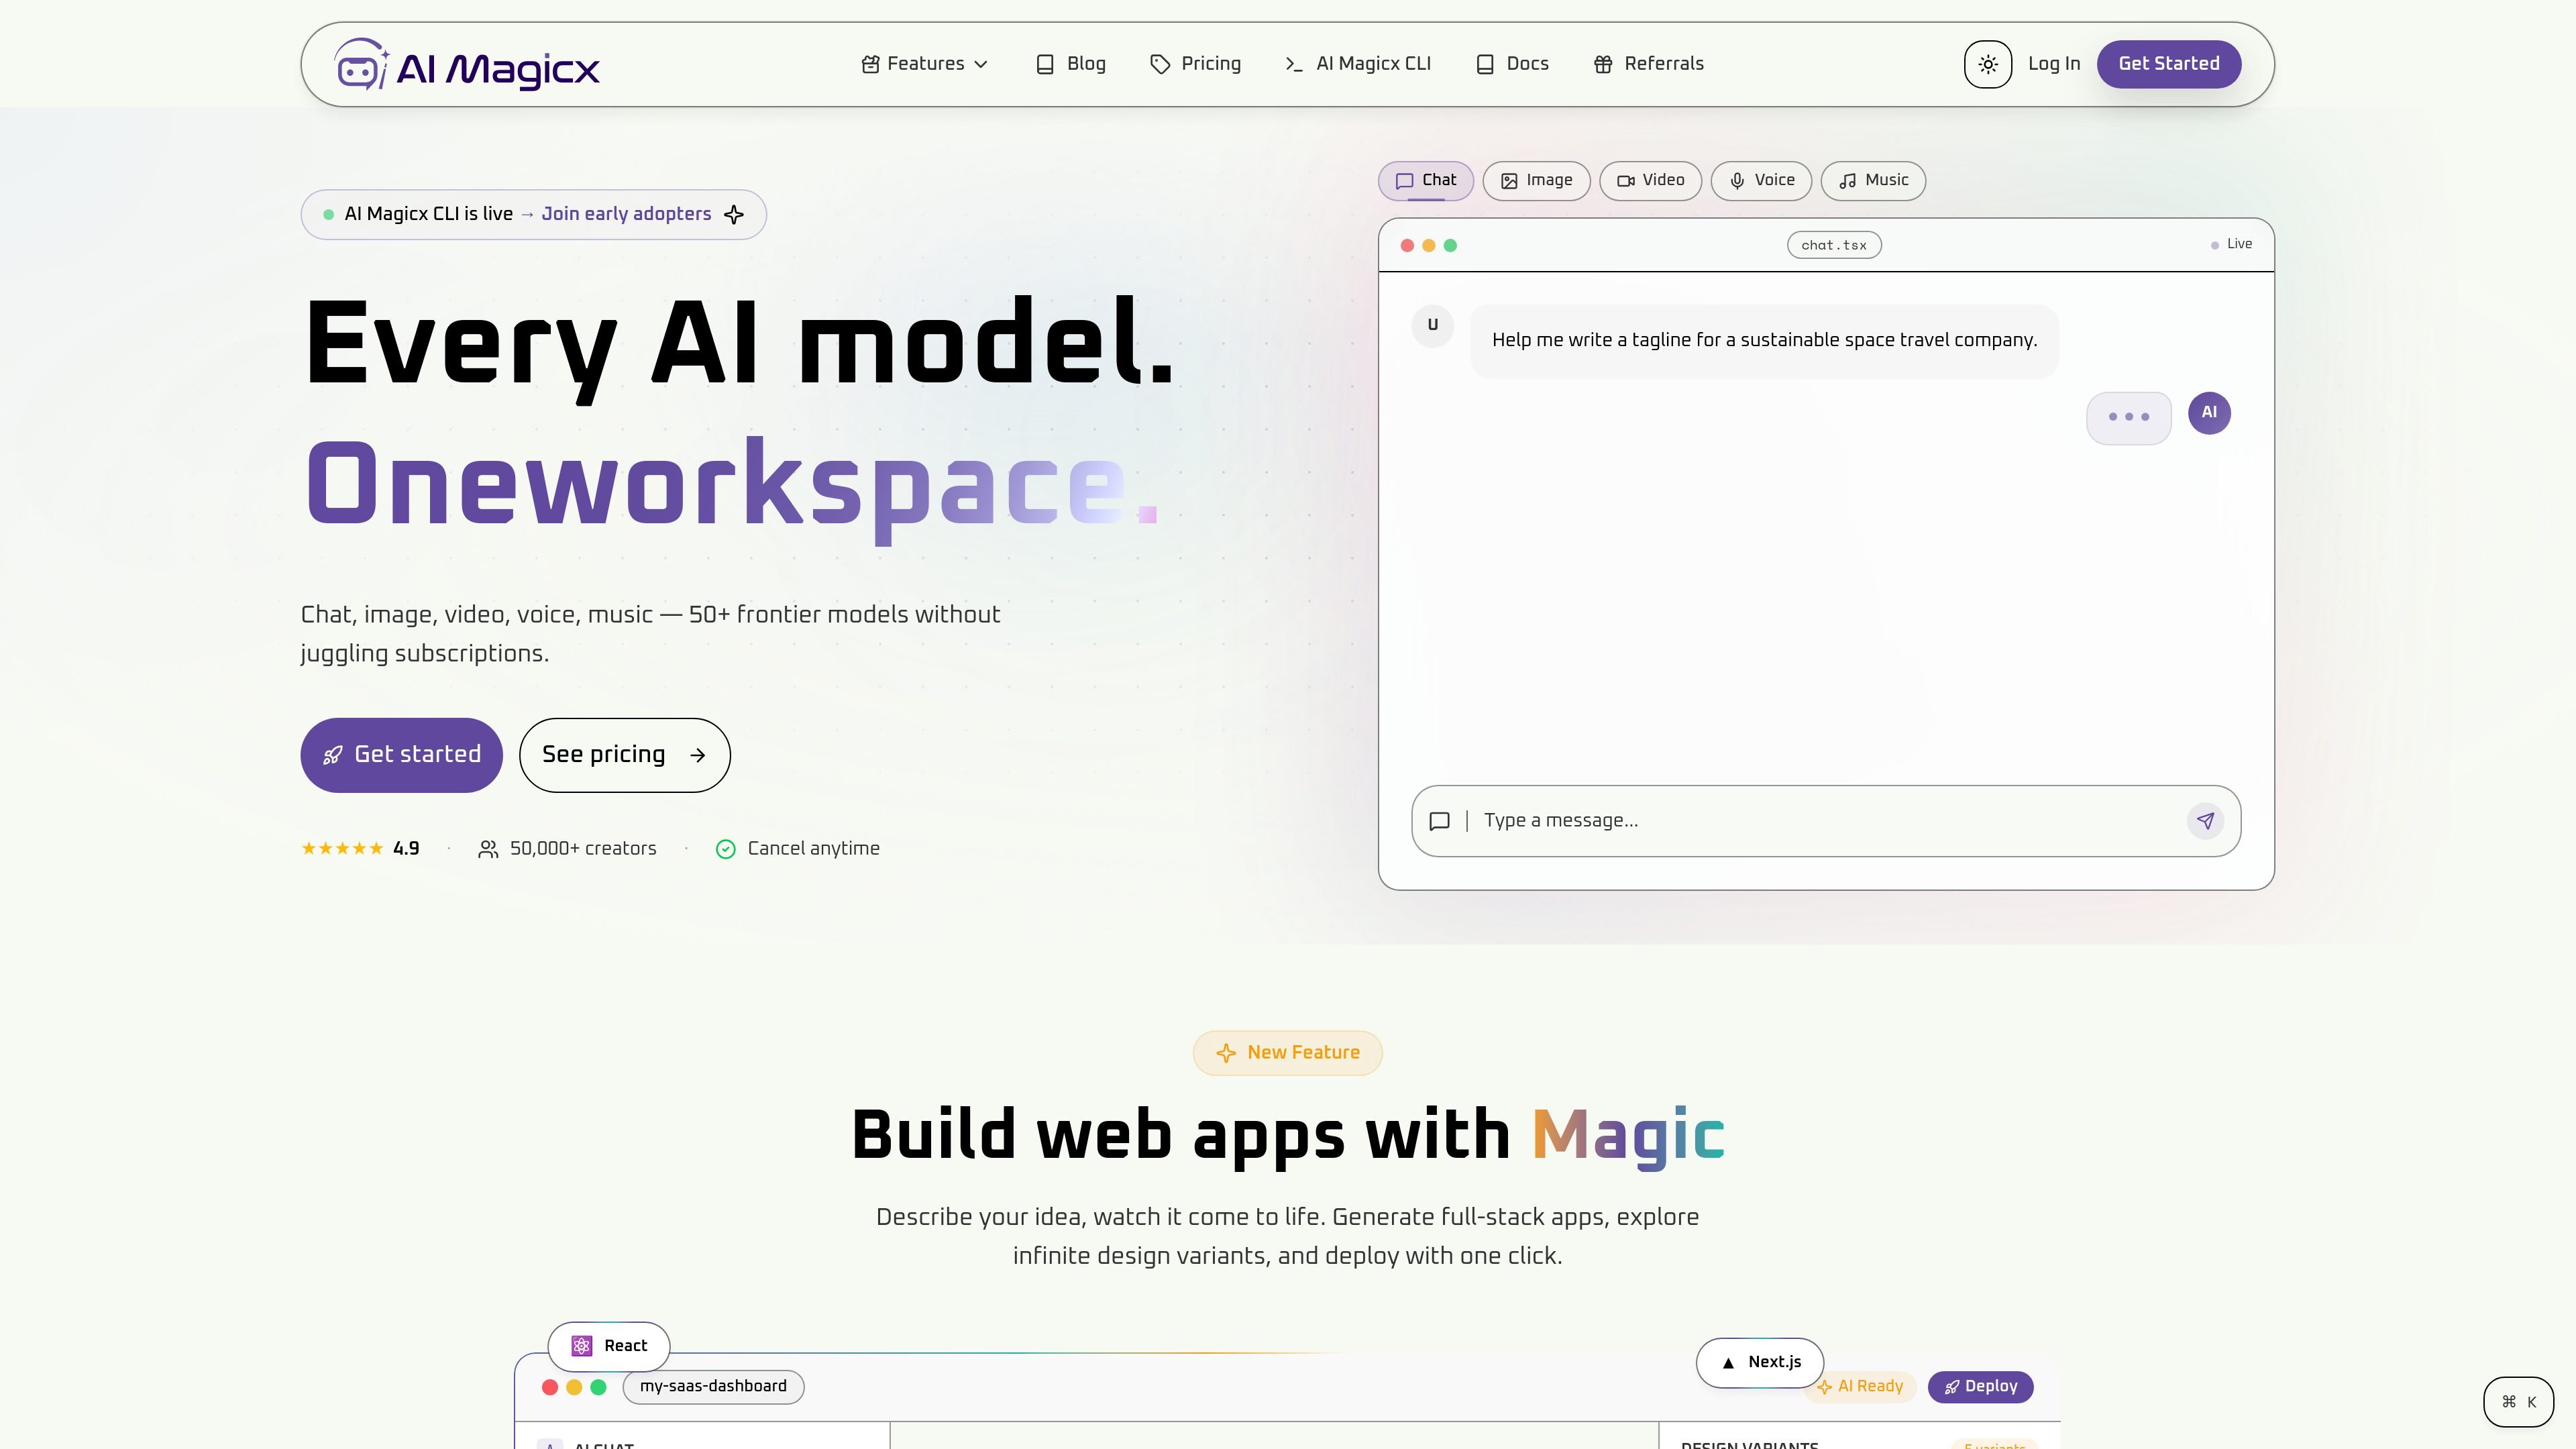Click the typing dots bubble
The height and width of the screenshot is (1449, 2576).
pos(2128,418)
